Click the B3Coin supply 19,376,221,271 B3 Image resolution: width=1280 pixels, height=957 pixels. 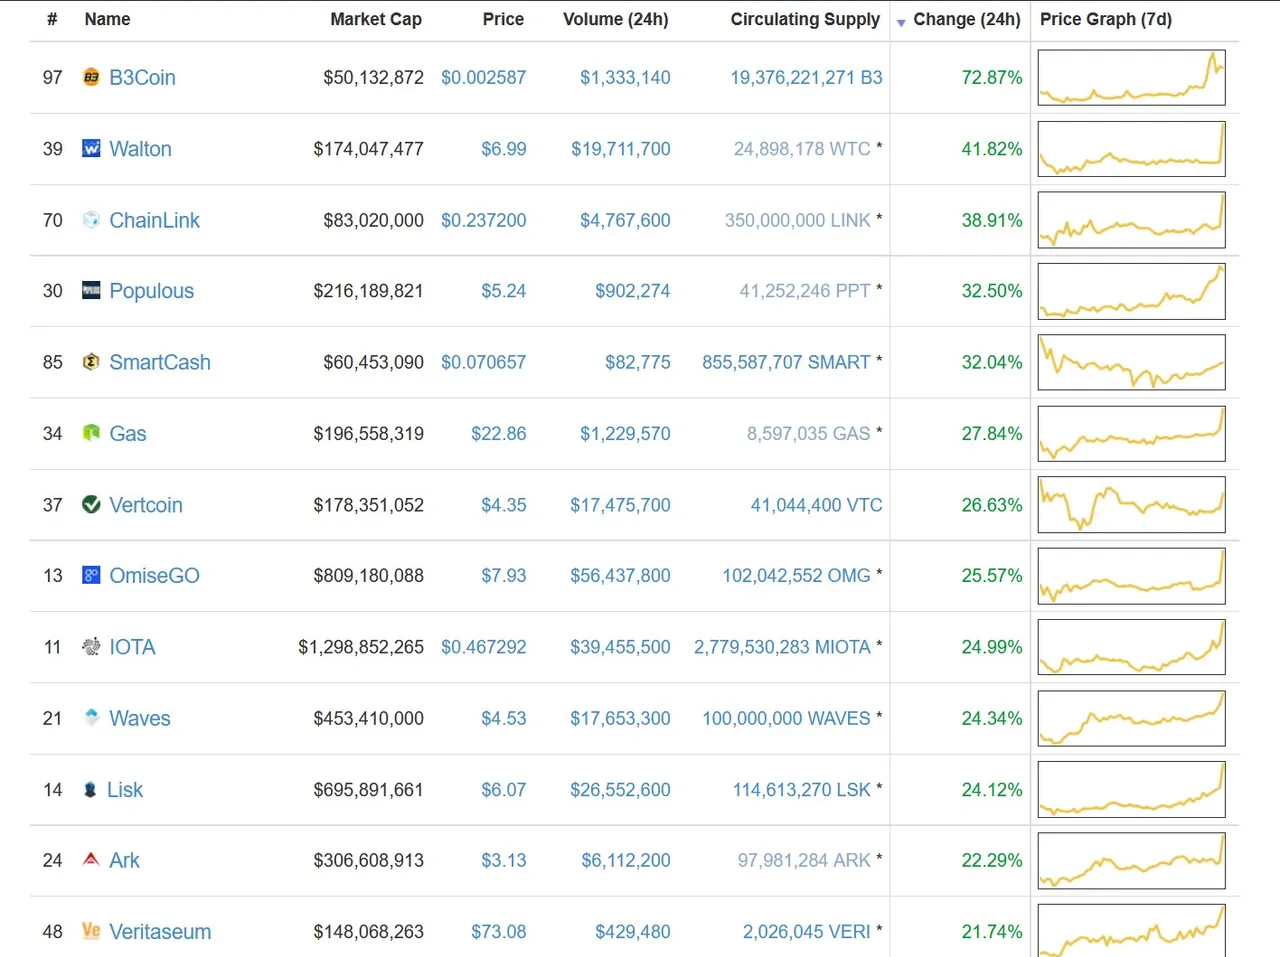pyautogui.click(x=806, y=77)
